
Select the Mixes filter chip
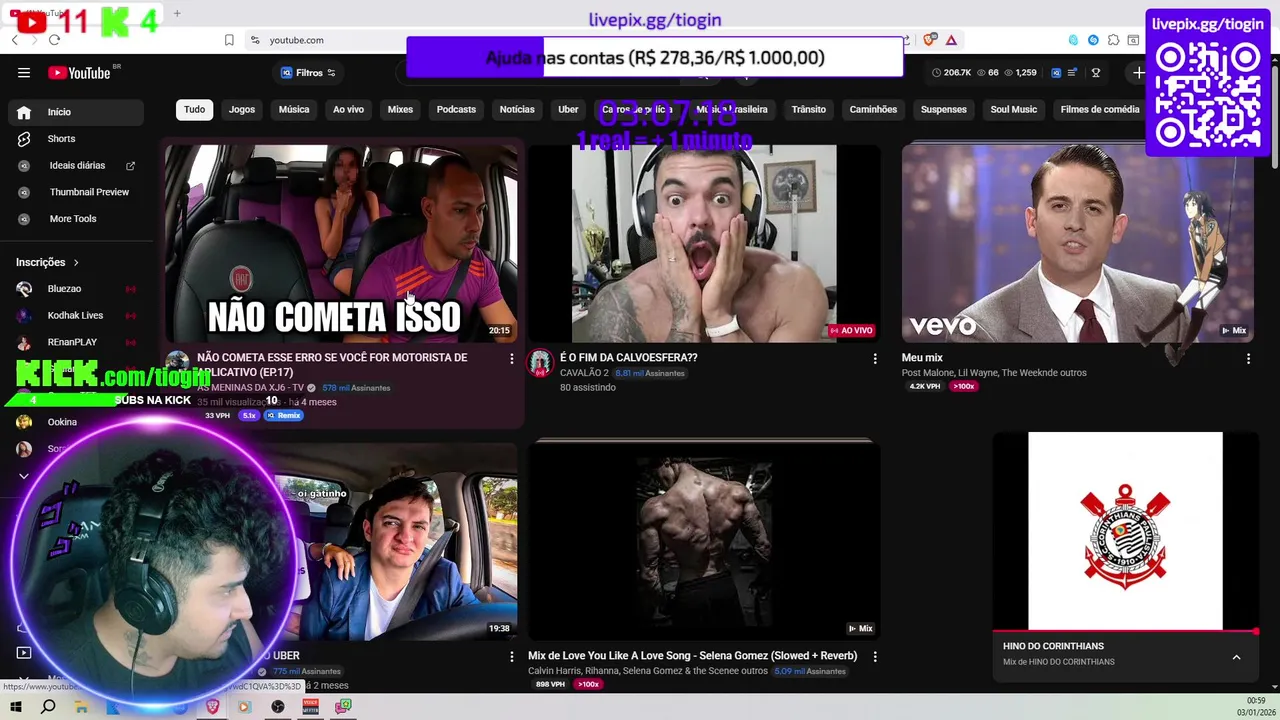tap(400, 109)
